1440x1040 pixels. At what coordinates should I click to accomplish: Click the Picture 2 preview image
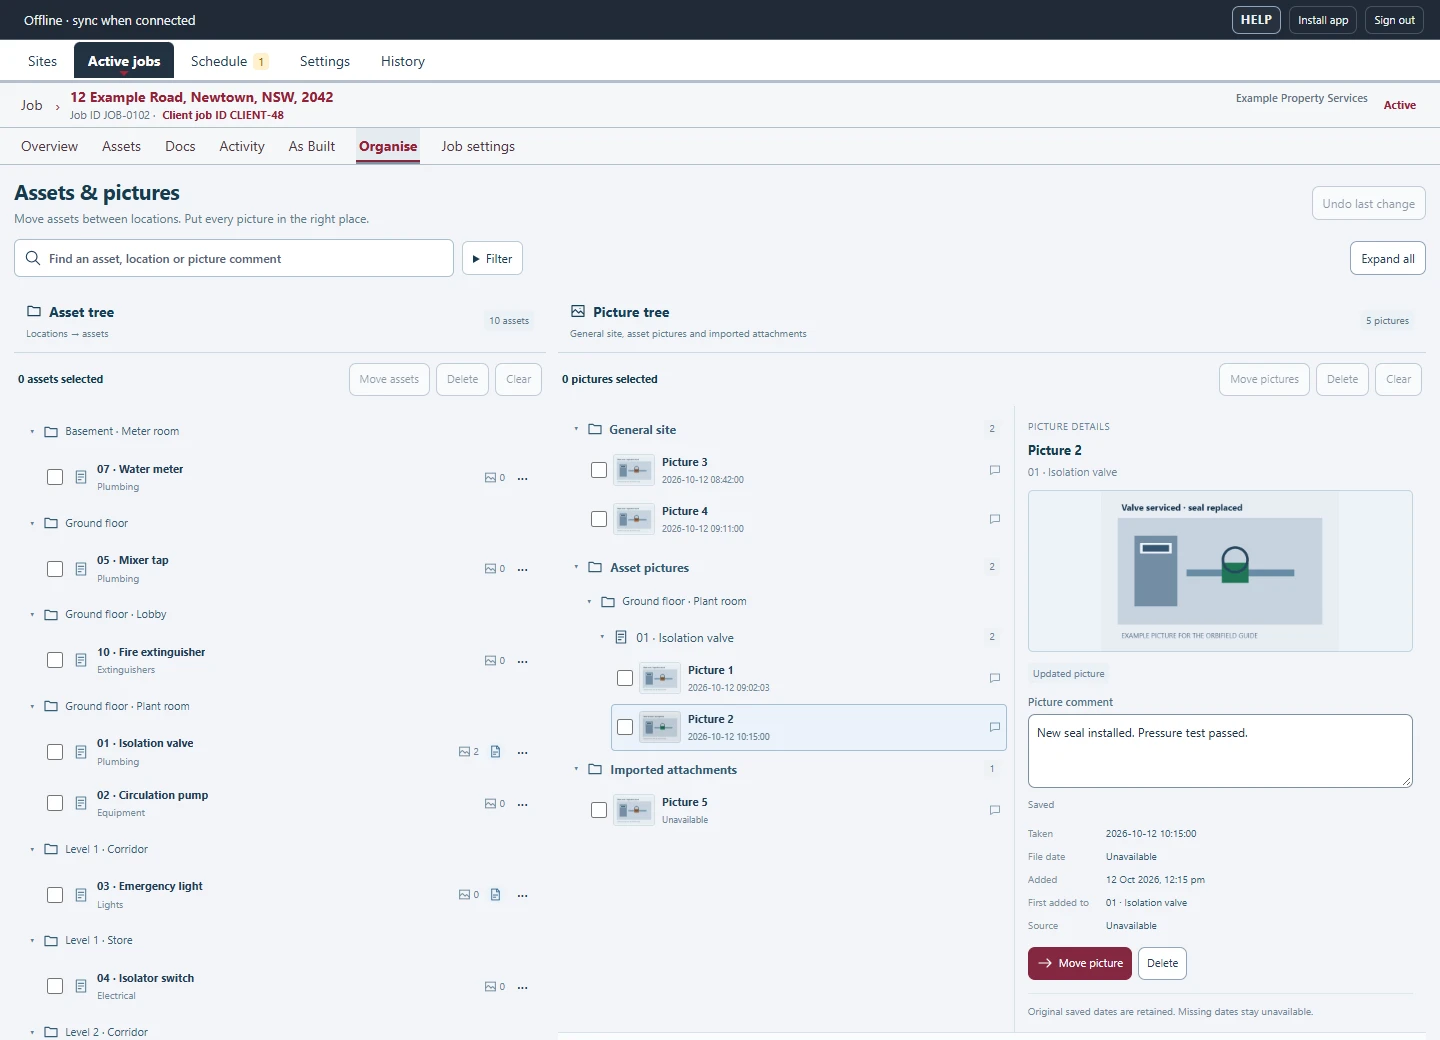click(1220, 571)
